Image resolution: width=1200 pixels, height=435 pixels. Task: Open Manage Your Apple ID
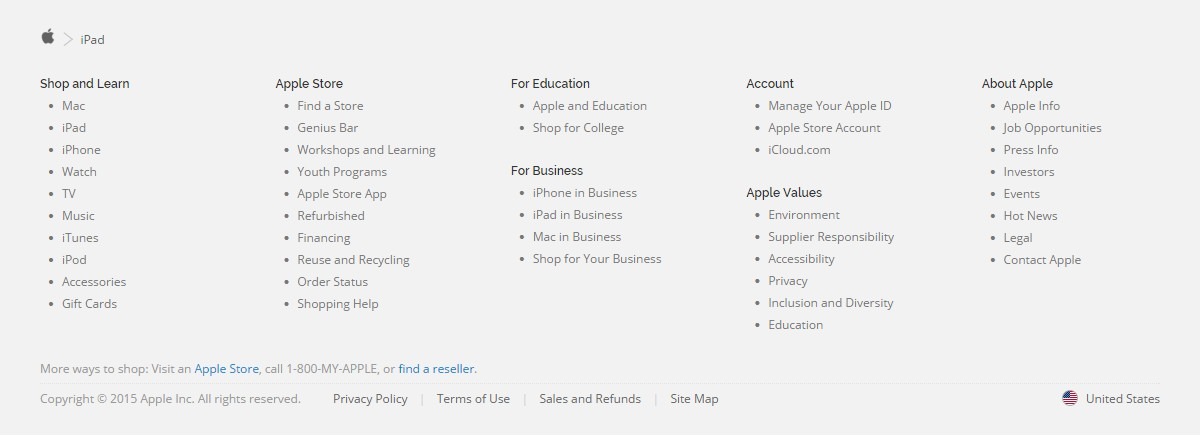pos(830,106)
